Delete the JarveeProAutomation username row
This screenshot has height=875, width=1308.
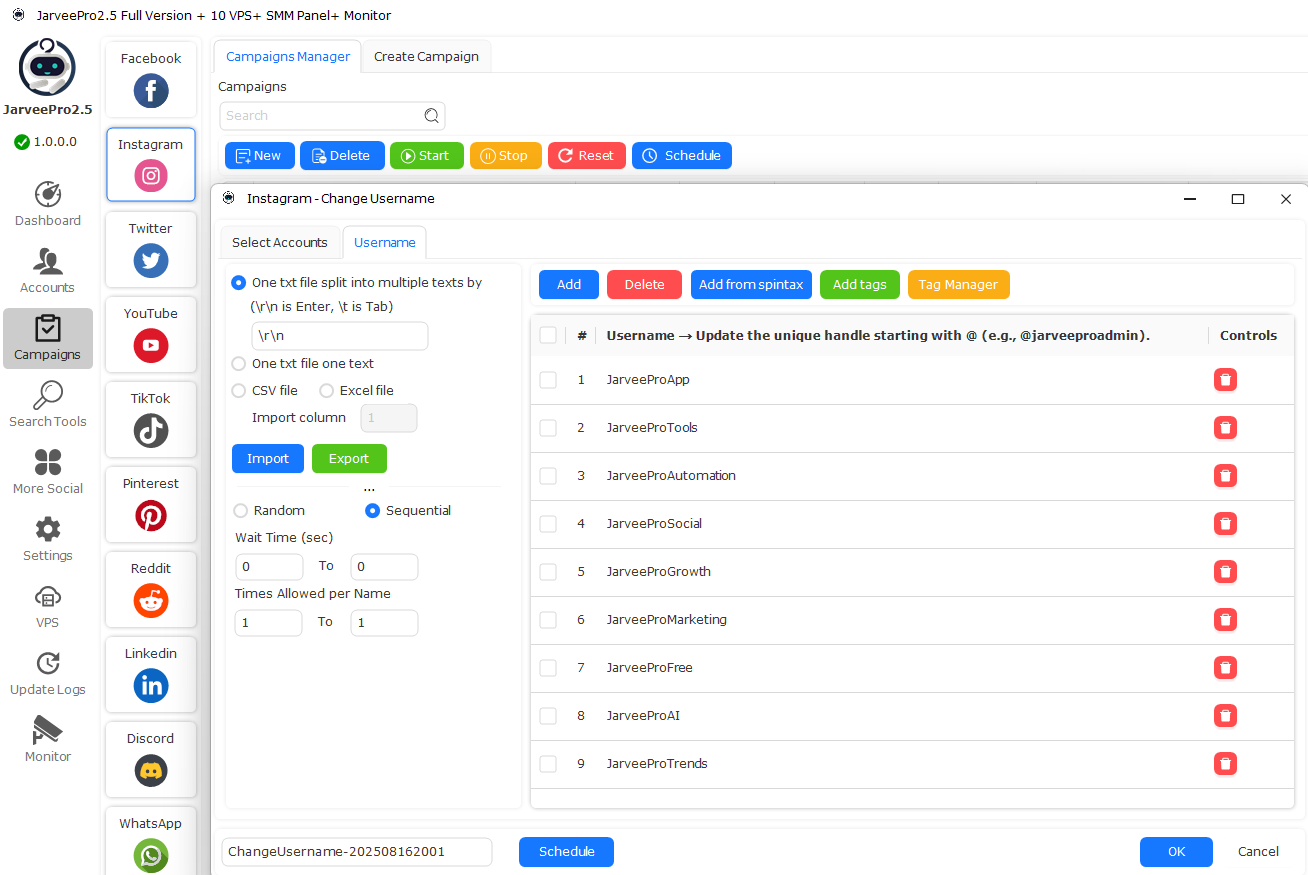pos(1225,476)
